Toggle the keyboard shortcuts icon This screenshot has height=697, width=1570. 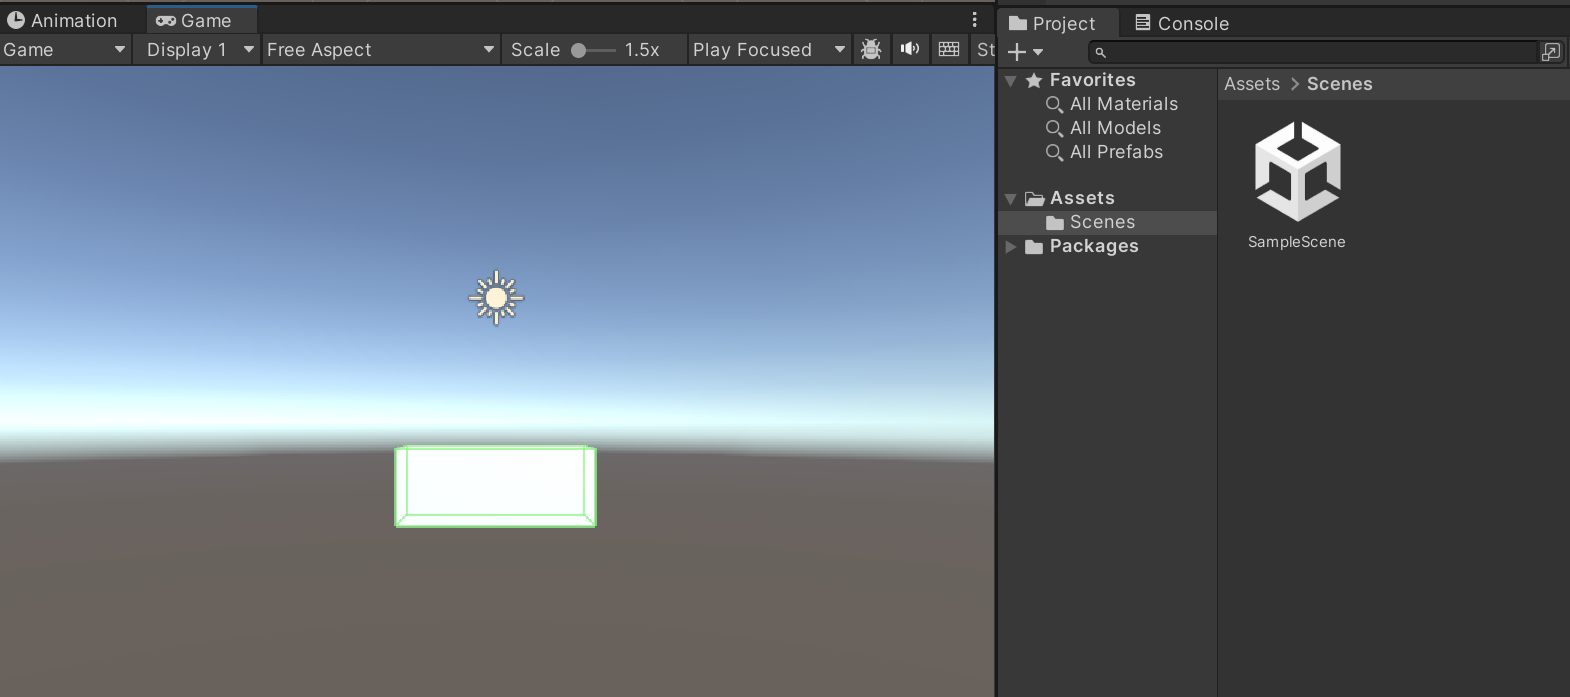pyautogui.click(x=949, y=49)
